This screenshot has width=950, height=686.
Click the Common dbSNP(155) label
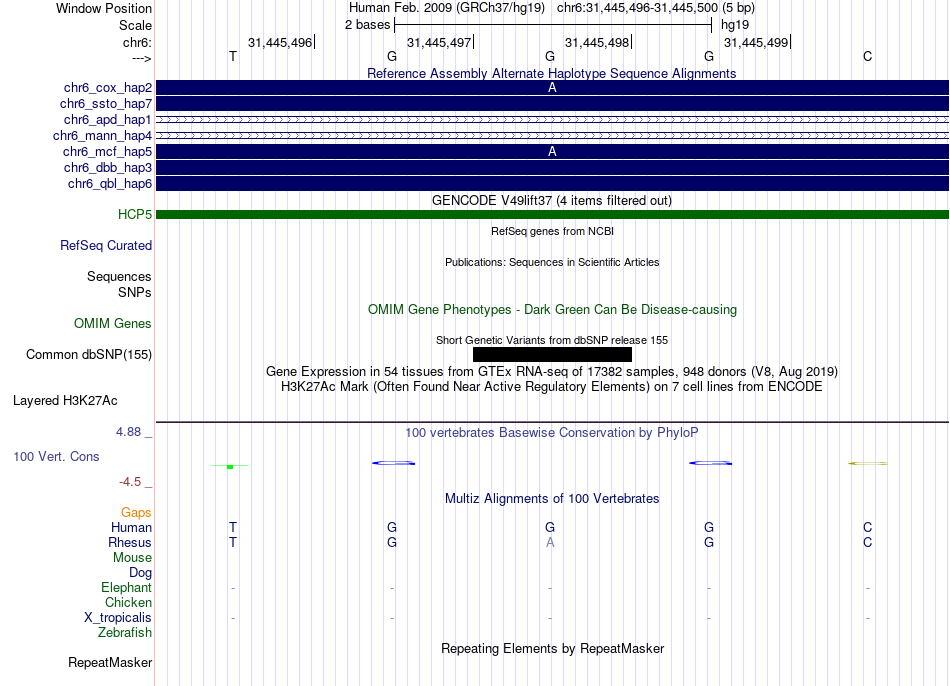pos(89,355)
